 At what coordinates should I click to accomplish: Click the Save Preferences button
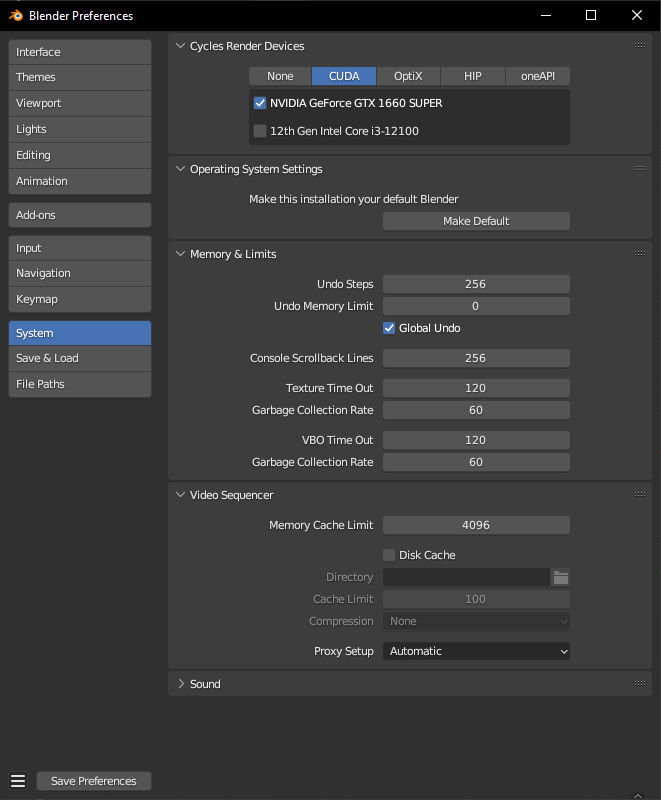point(94,781)
